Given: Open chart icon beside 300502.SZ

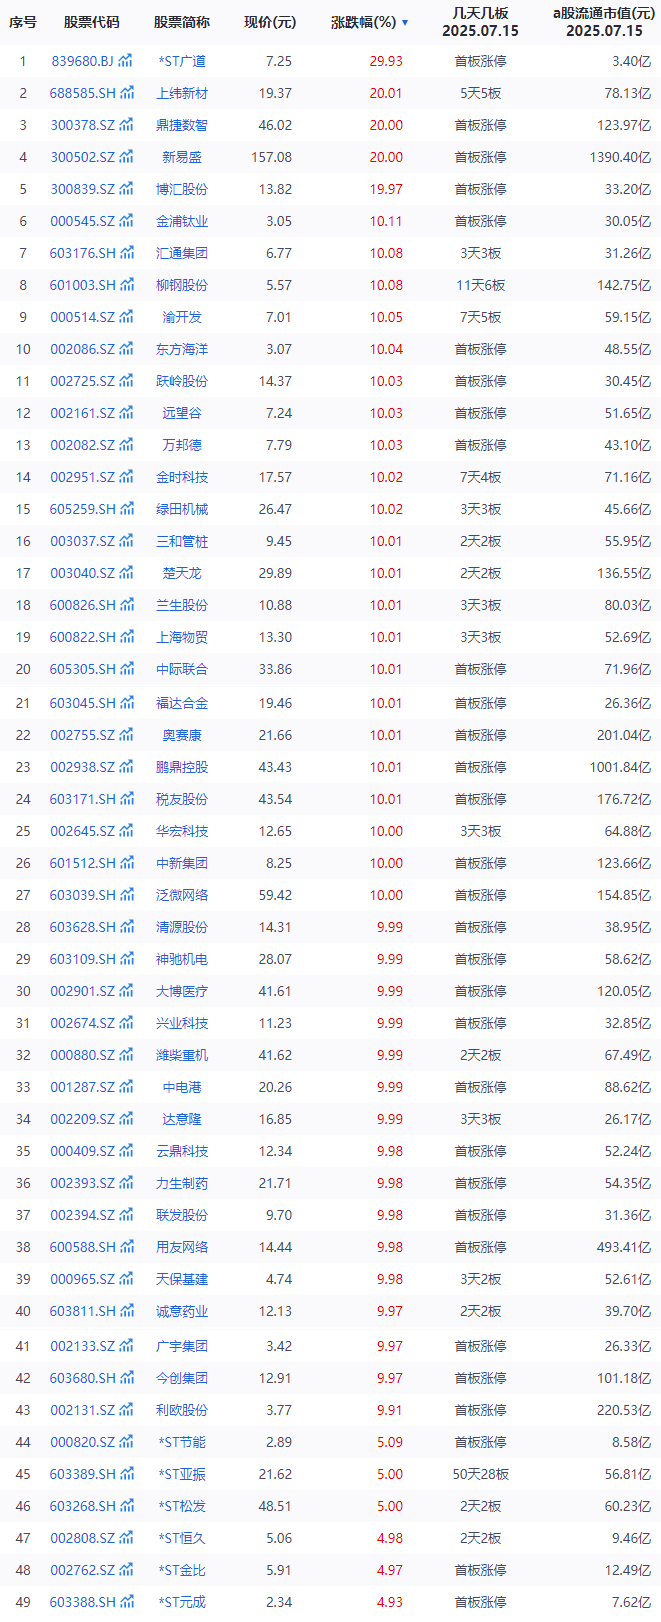Looking at the screenshot, I should [126, 157].
